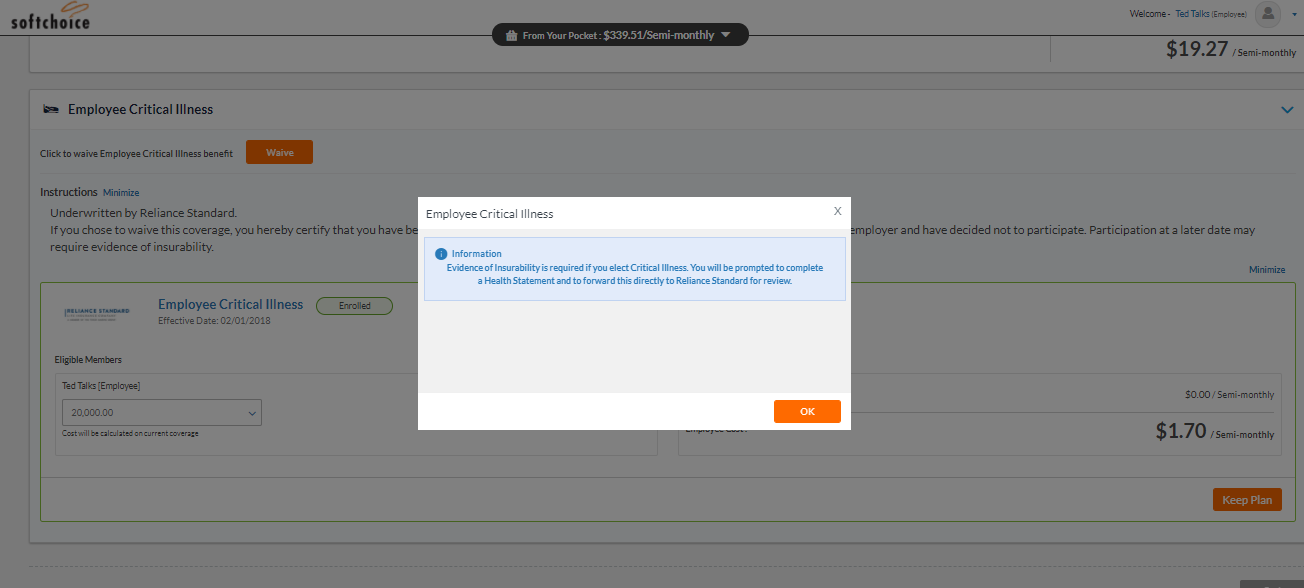Click the Keep Plan button
The image size is (1304, 588).
pyautogui.click(x=1247, y=499)
